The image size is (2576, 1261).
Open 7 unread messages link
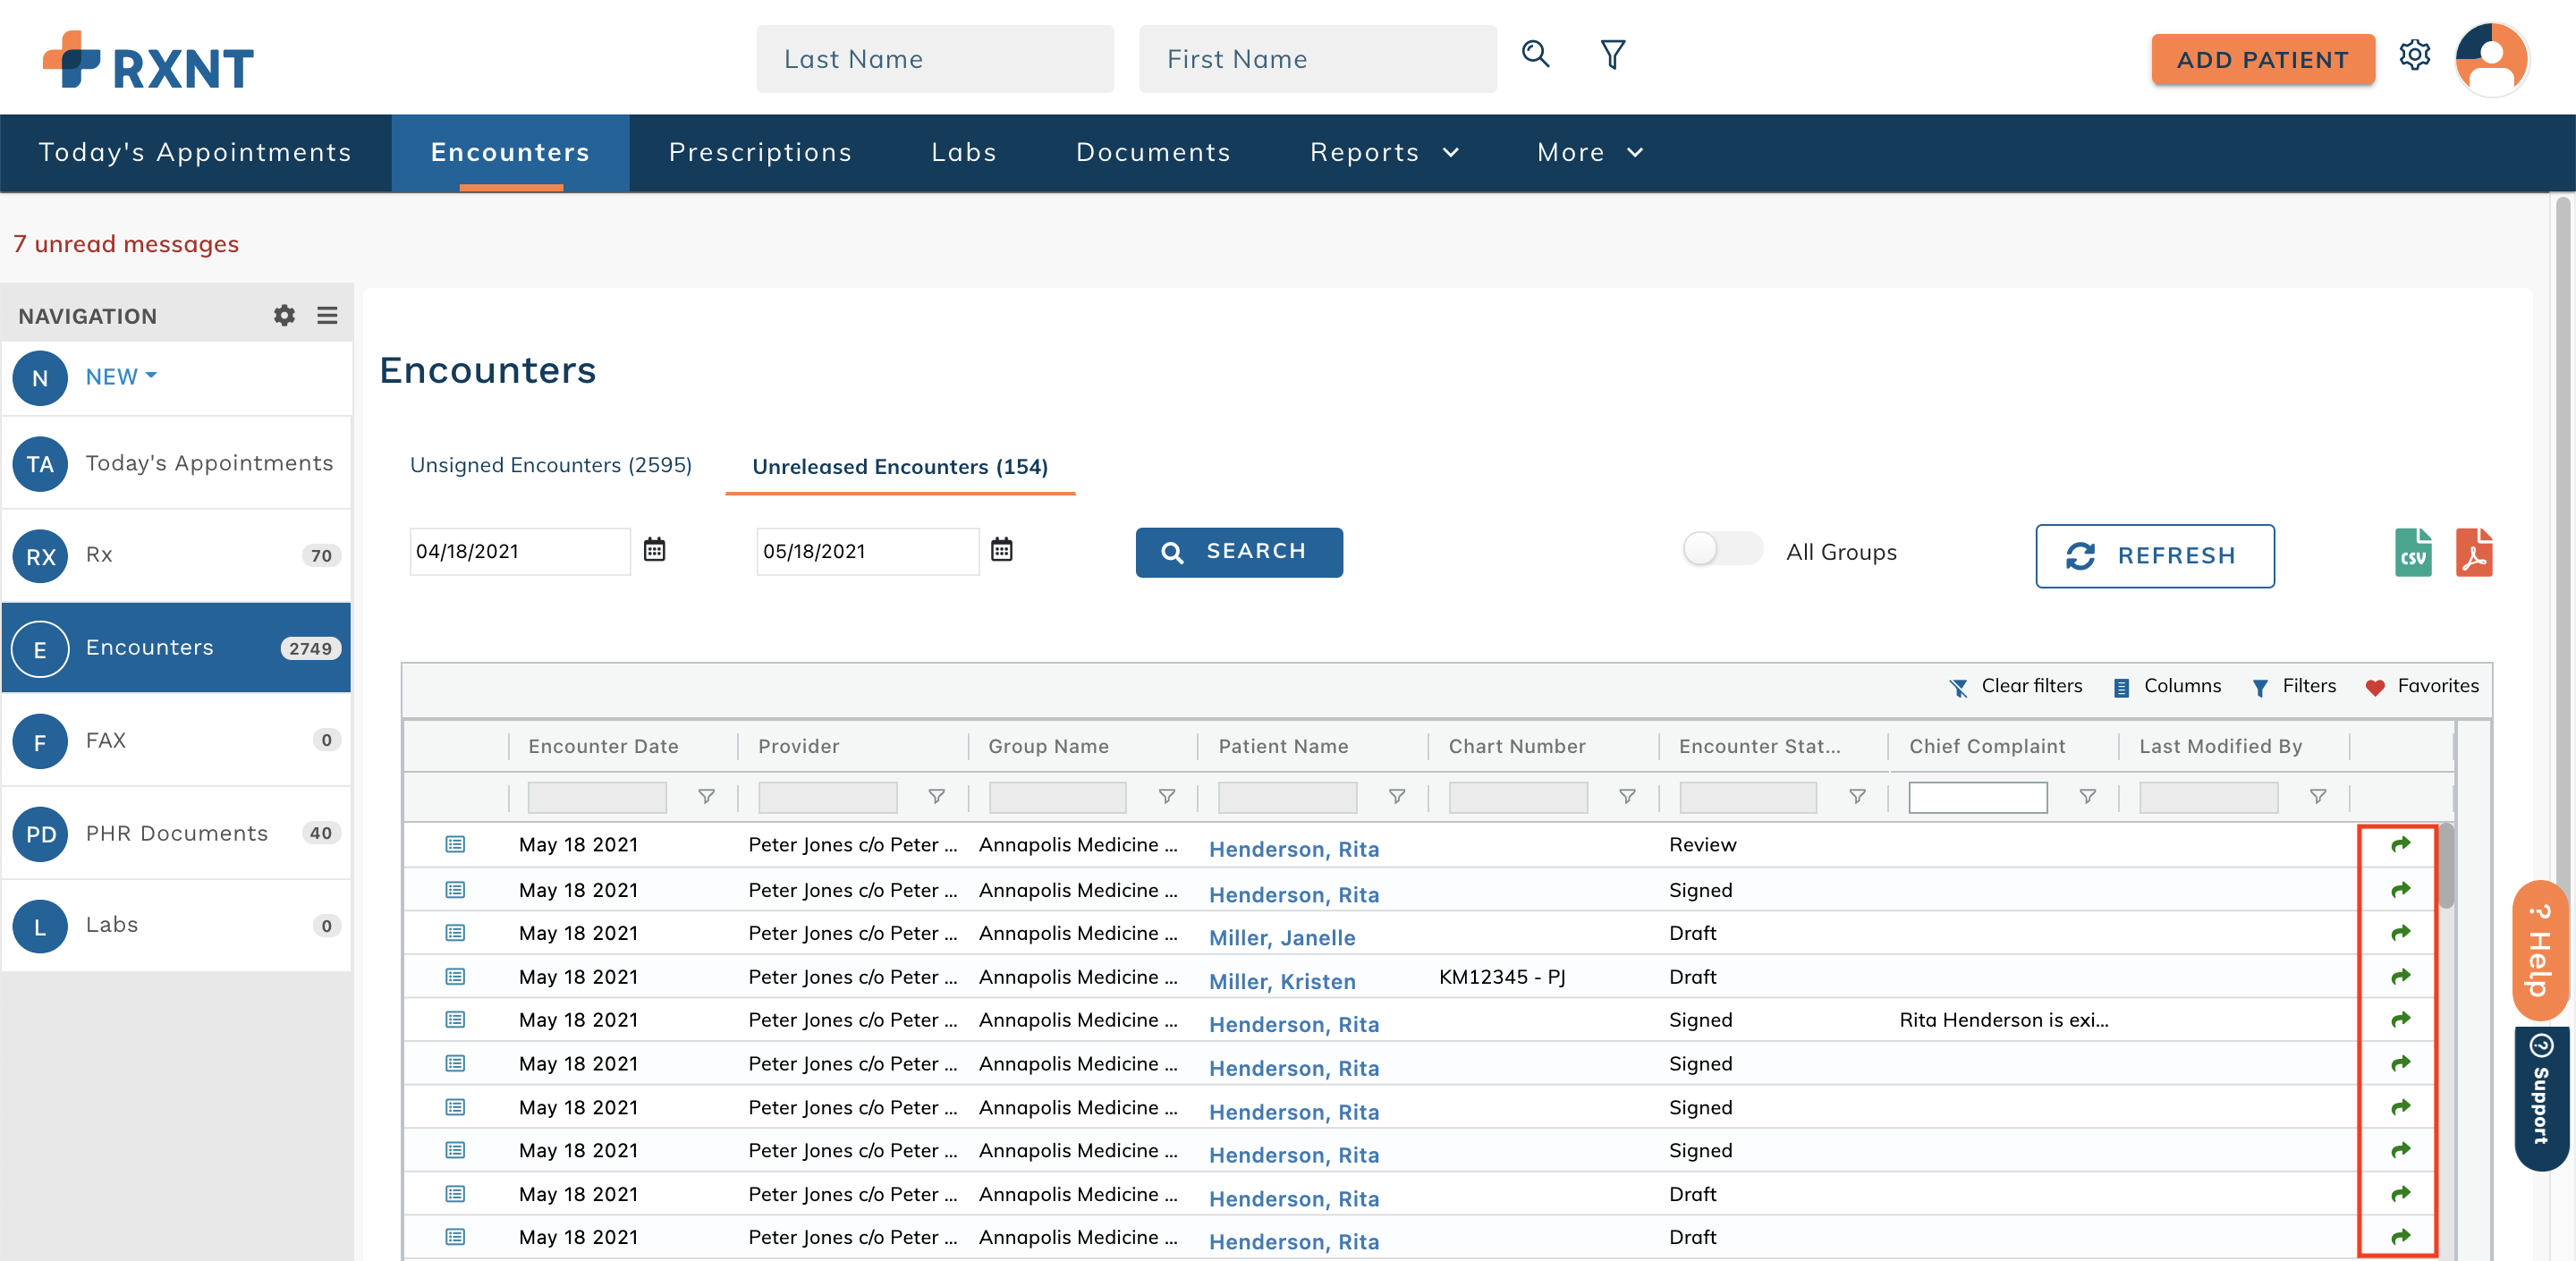tap(126, 245)
